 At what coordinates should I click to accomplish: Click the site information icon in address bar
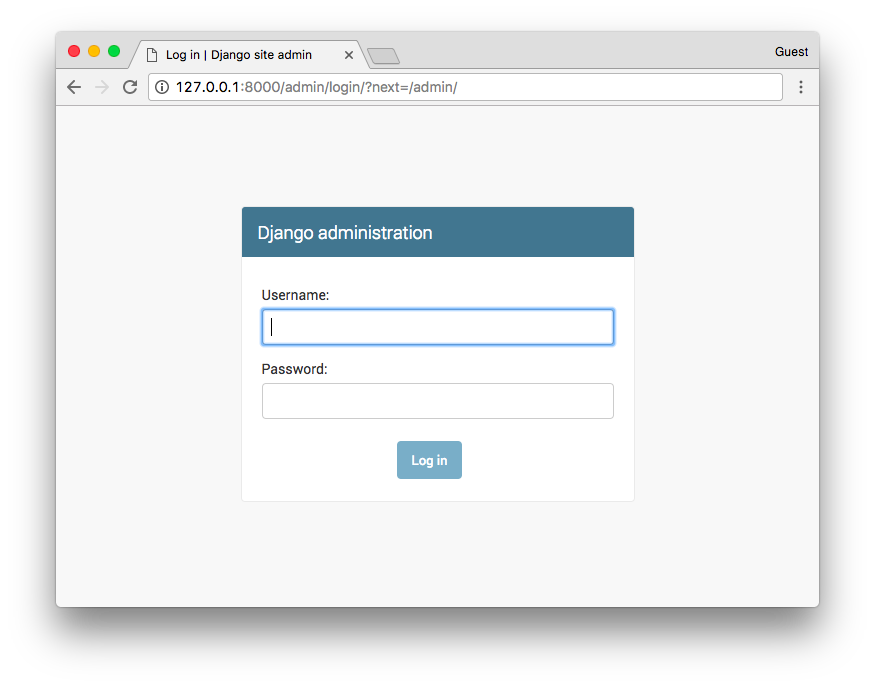pos(161,87)
